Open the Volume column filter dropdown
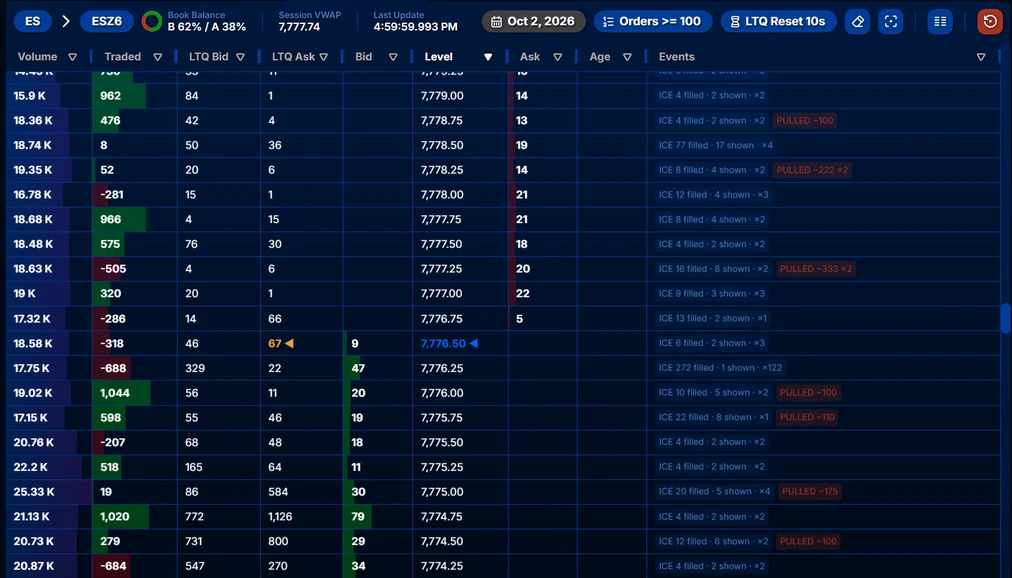Viewport: 1012px width, 578px height. 72,57
